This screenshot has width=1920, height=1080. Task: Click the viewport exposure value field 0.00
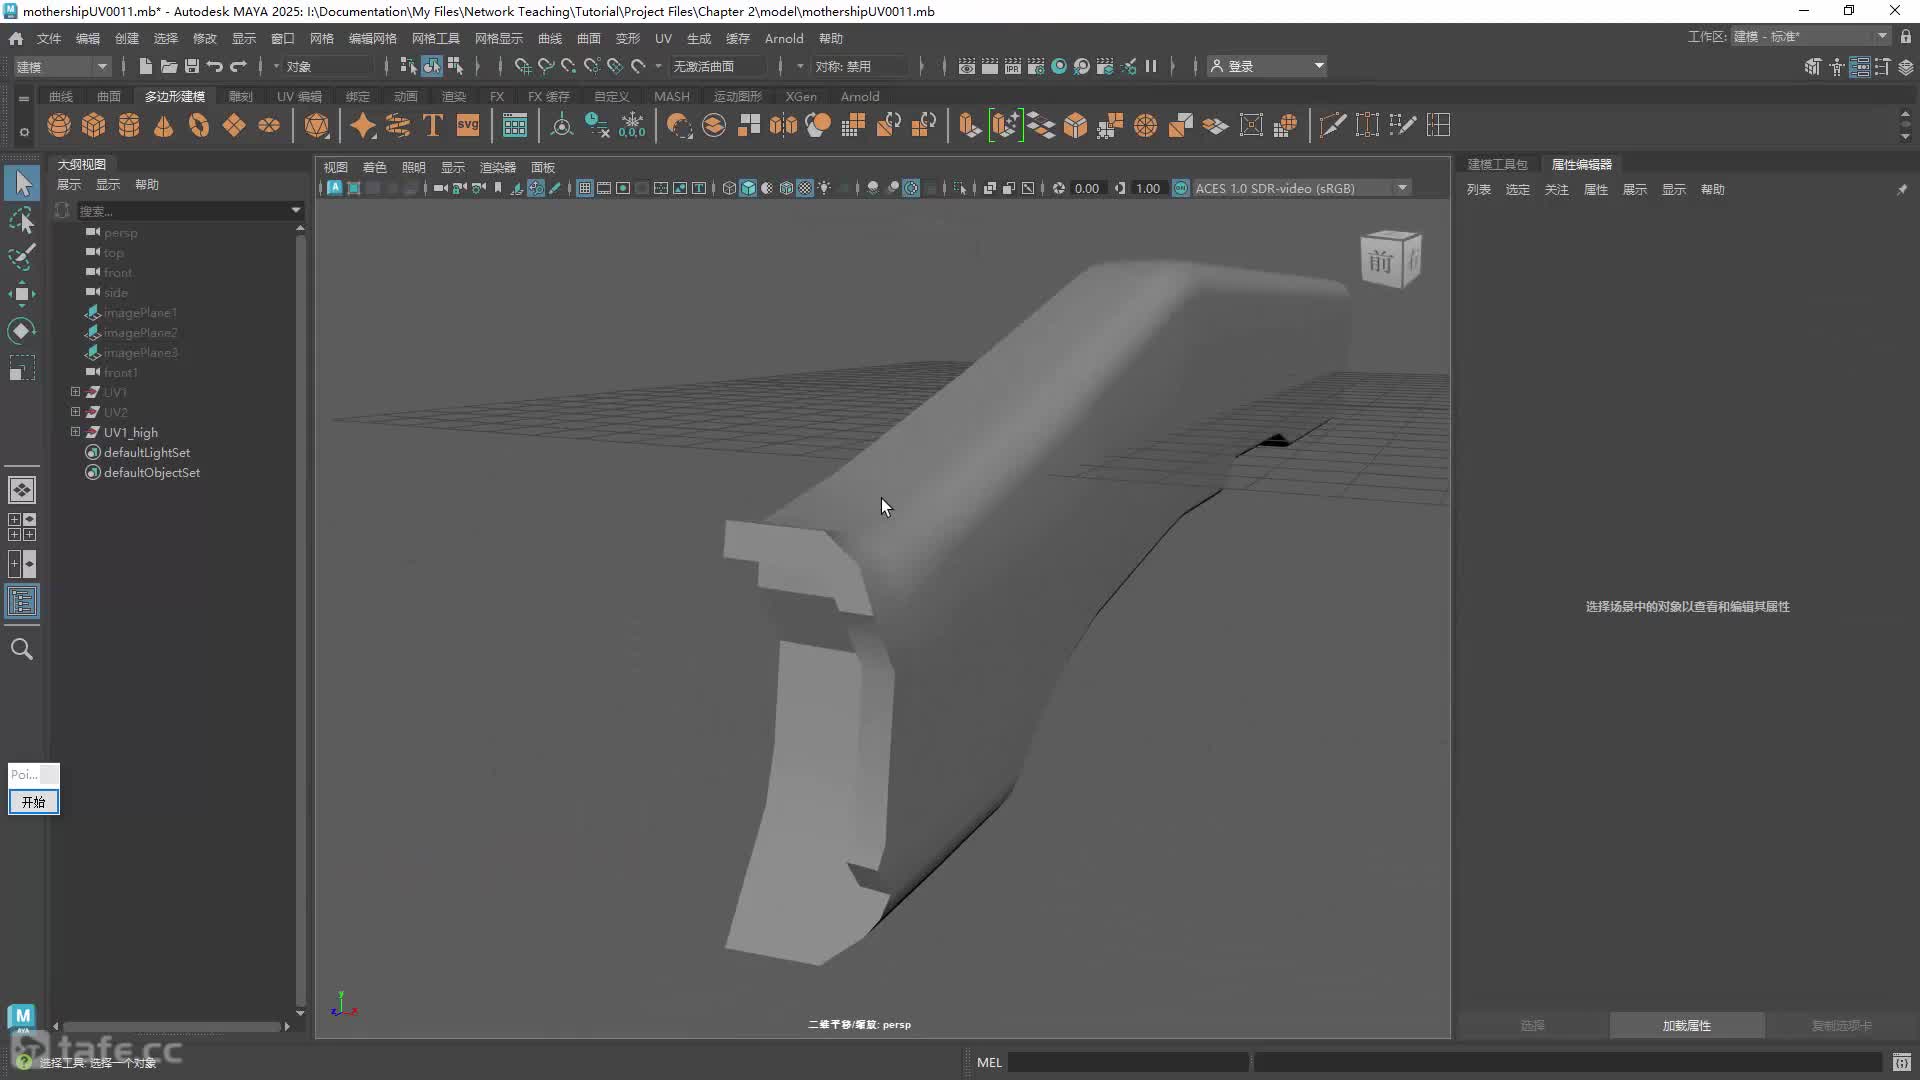coord(1087,188)
